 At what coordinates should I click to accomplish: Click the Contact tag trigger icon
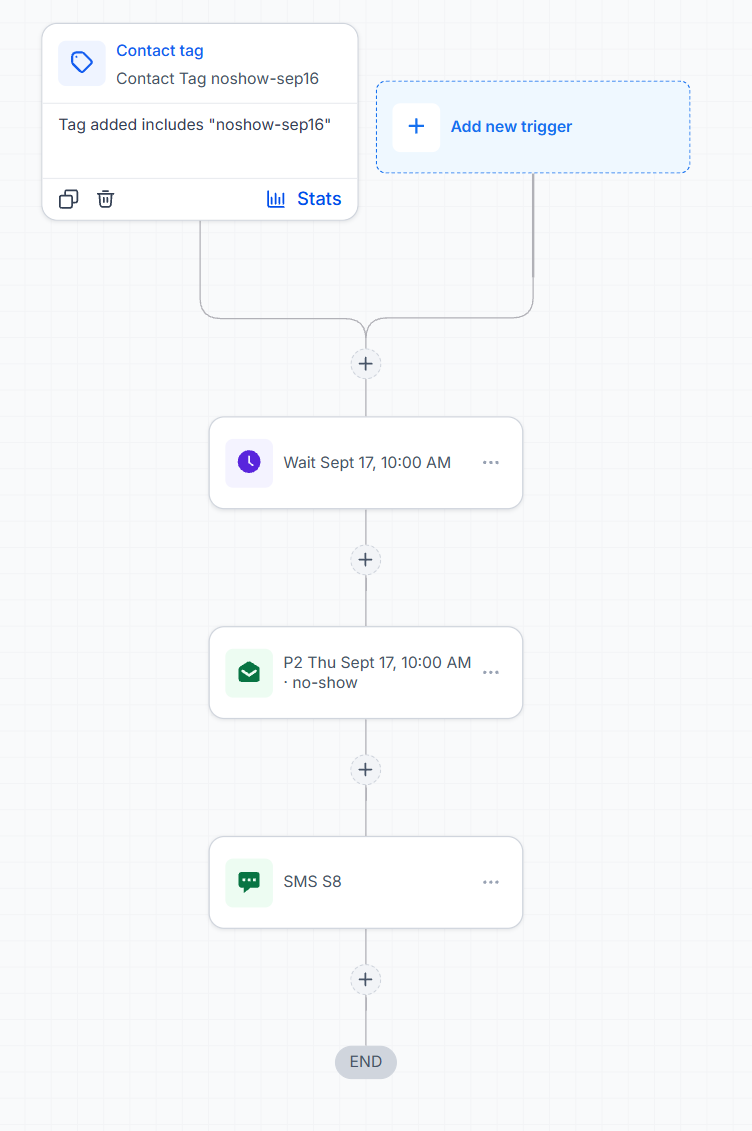pos(81,63)
